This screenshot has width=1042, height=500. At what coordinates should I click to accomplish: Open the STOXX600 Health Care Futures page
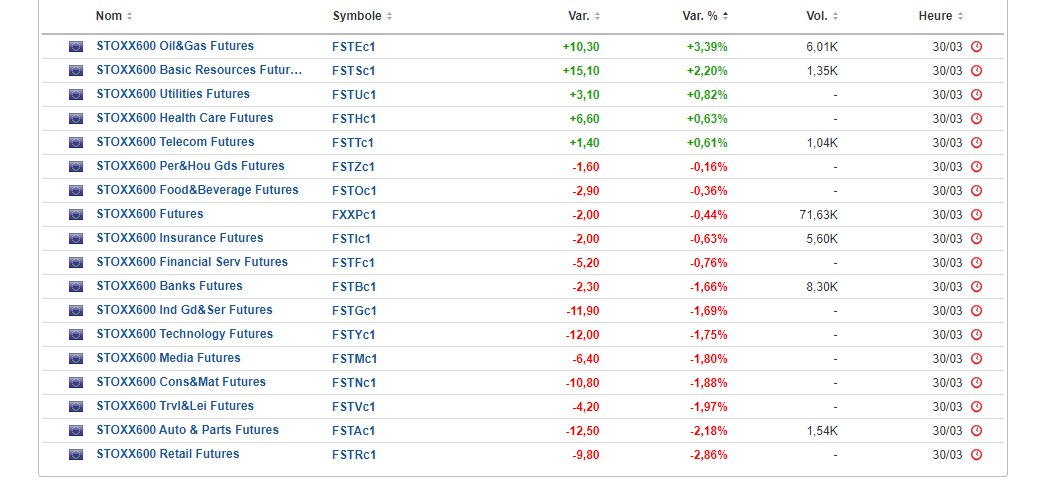coord(184,118)
